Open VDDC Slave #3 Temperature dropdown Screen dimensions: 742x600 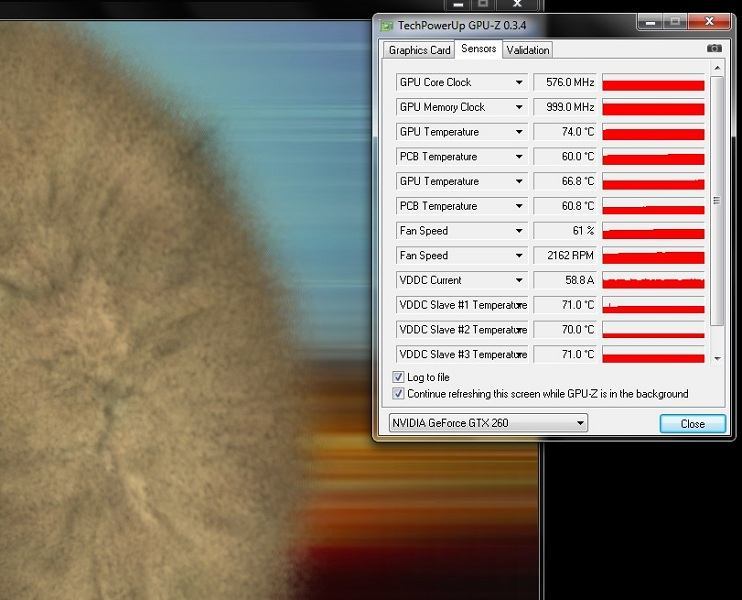point(521,354)
